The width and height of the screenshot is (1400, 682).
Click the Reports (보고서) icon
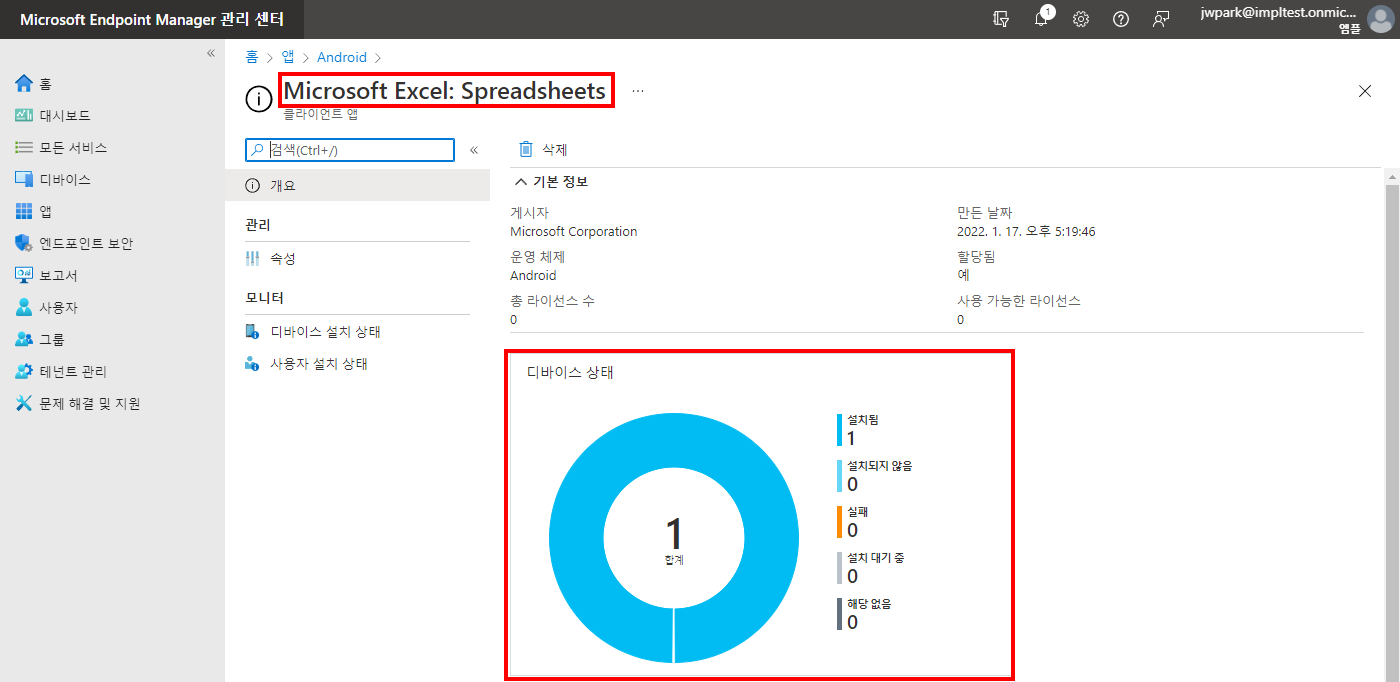coord(24,275)
